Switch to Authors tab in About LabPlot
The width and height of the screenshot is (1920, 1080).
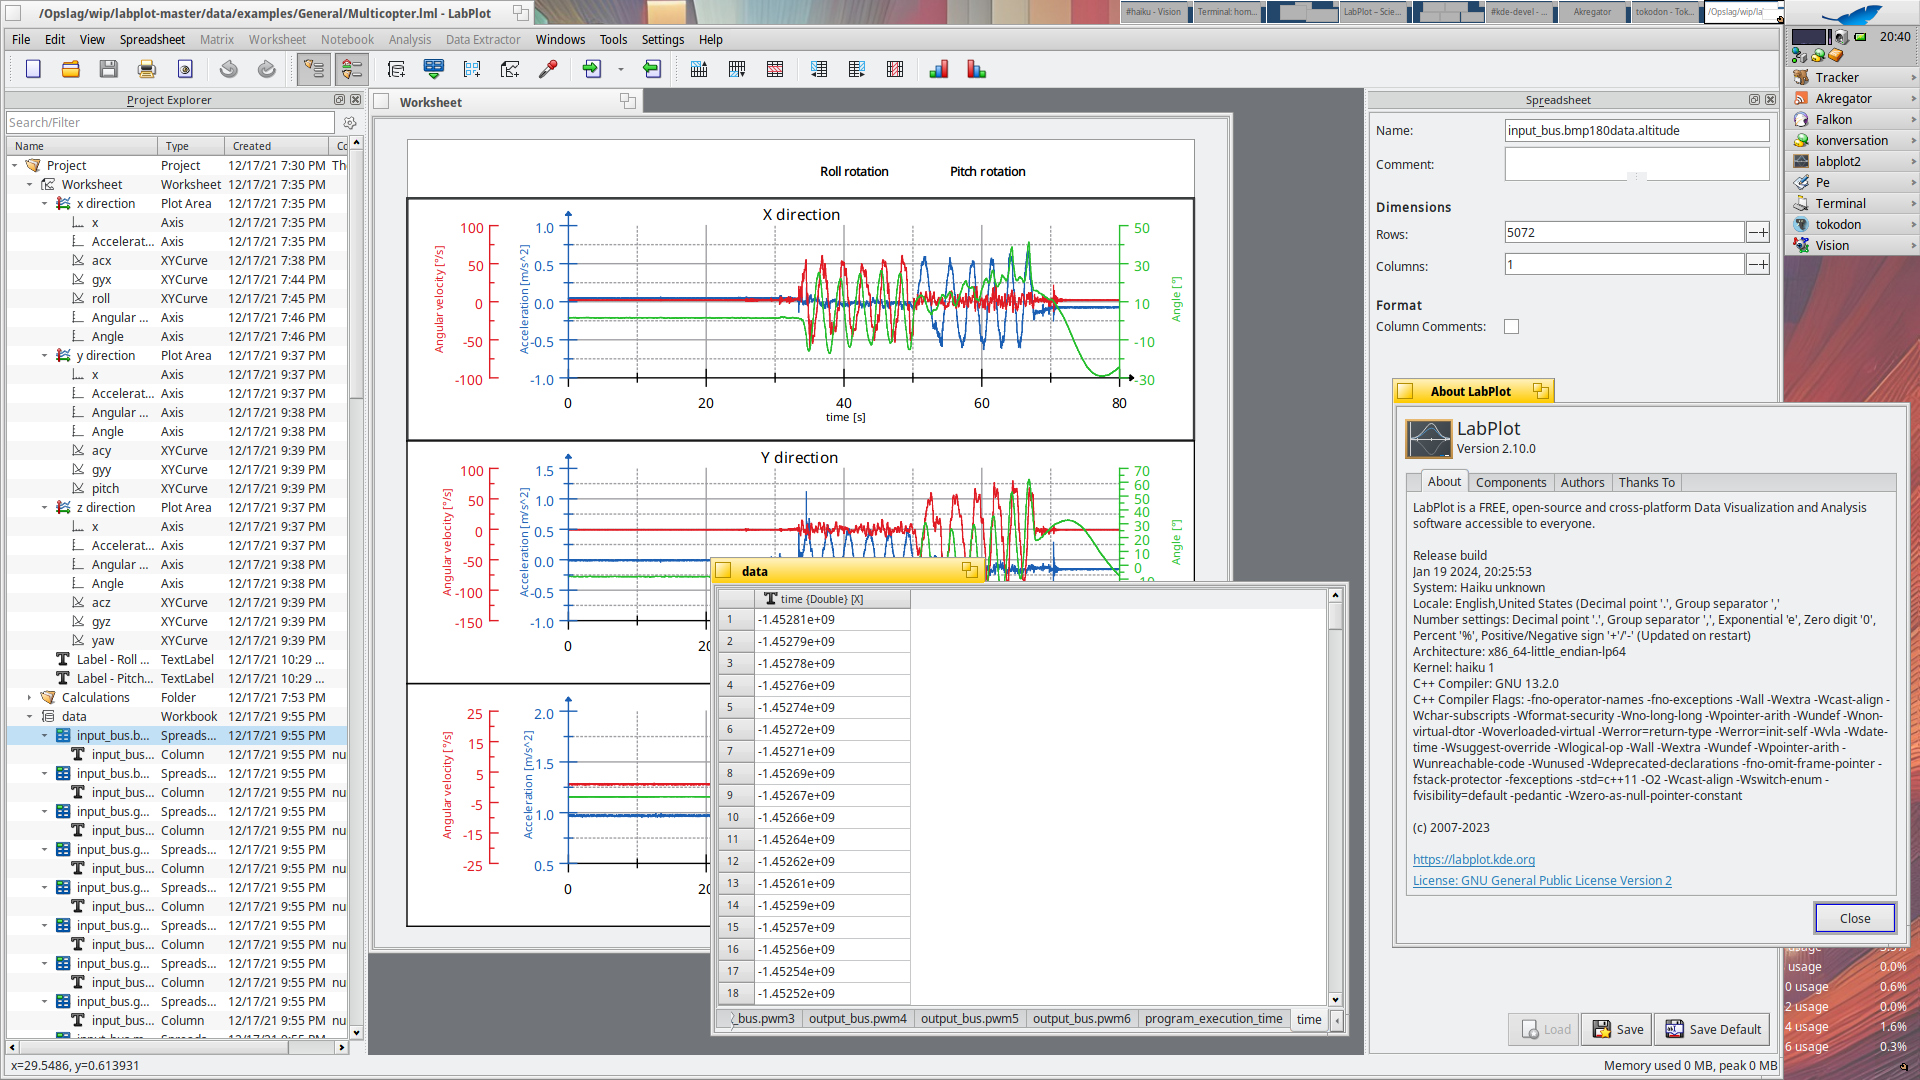1582,482
